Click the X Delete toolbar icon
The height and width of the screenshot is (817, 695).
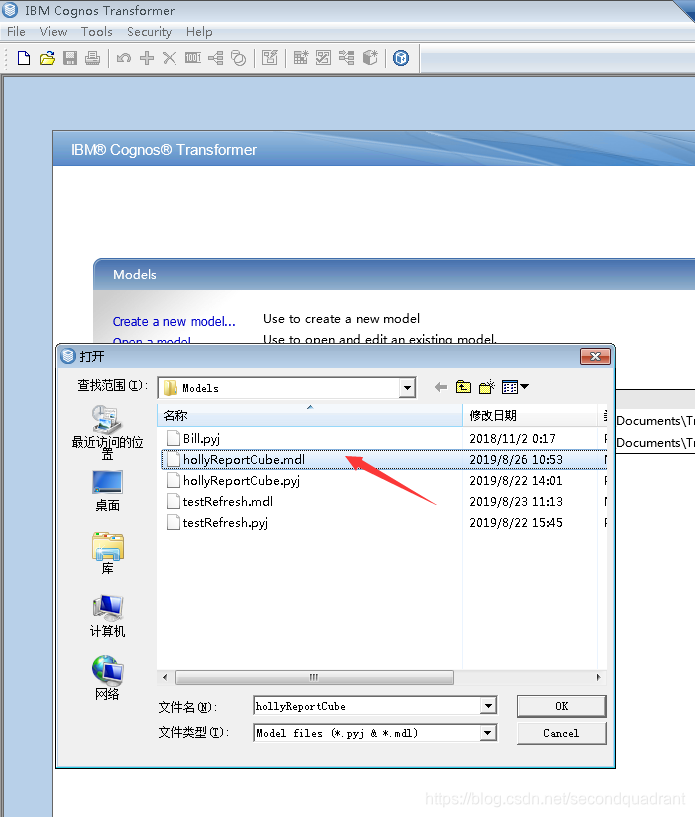tap(169, 58)
